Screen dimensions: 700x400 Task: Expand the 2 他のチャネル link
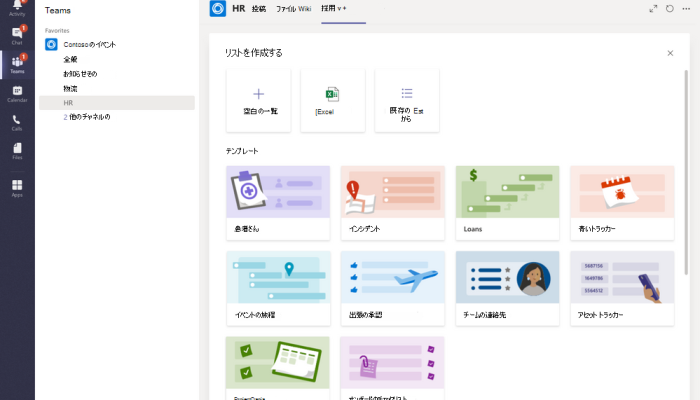pos(87,117)
